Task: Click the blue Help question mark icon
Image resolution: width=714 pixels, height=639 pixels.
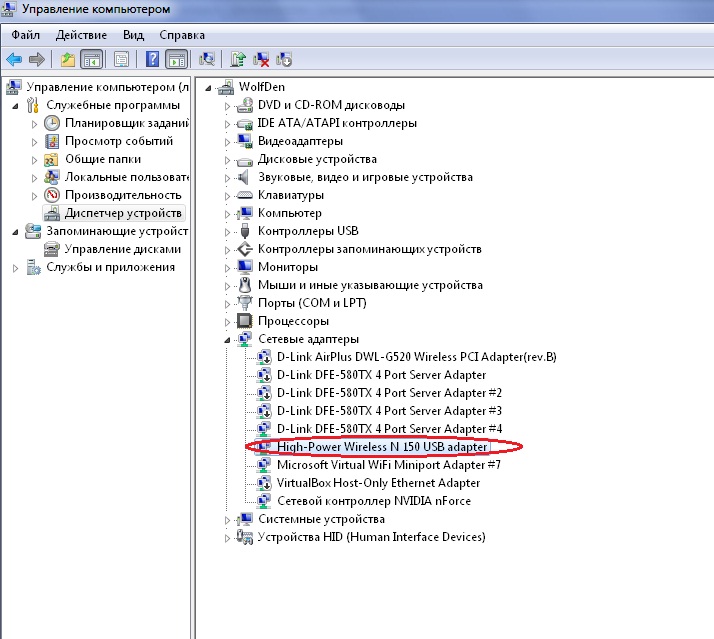Action: 152,59
